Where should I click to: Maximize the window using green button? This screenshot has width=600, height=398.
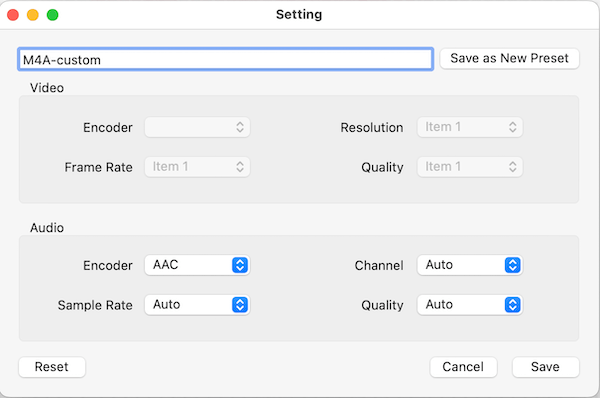52,15
